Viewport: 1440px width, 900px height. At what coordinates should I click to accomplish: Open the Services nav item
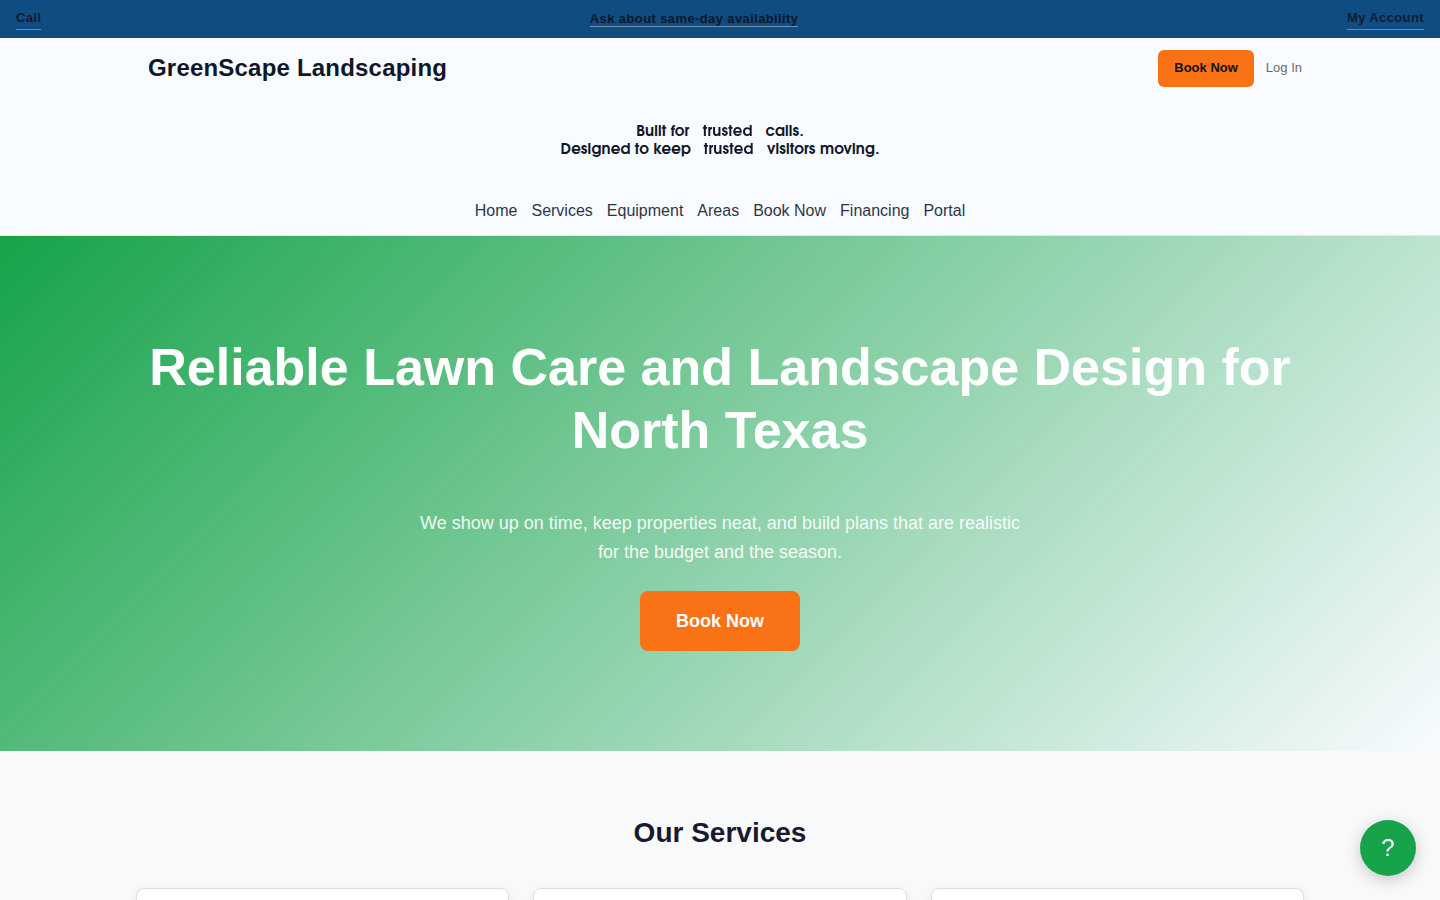coord(561,210)
